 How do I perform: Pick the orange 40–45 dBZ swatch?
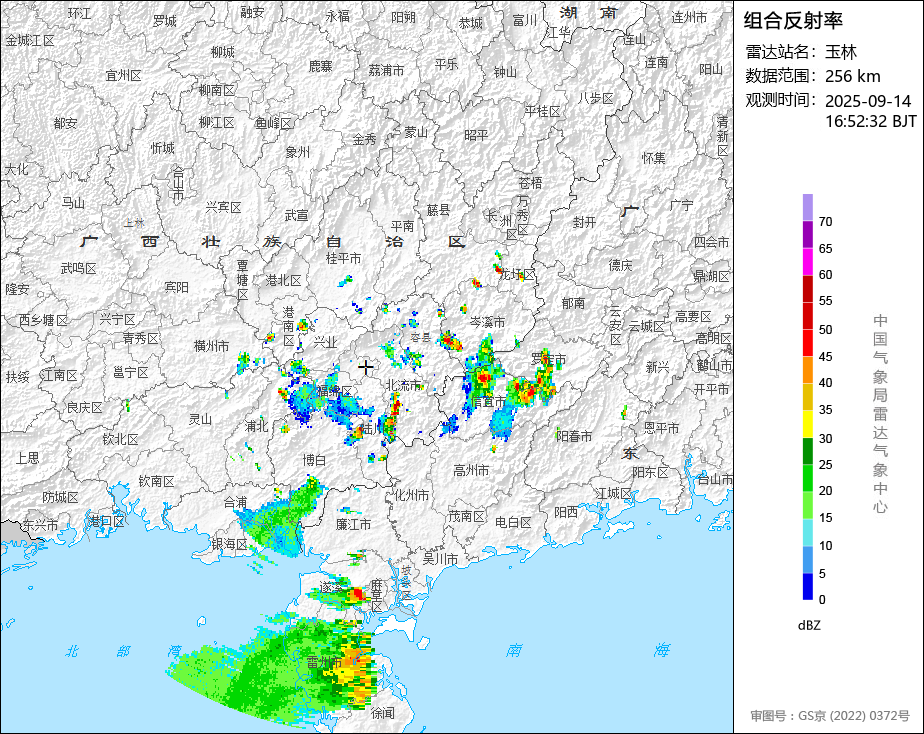coord(807,370)
